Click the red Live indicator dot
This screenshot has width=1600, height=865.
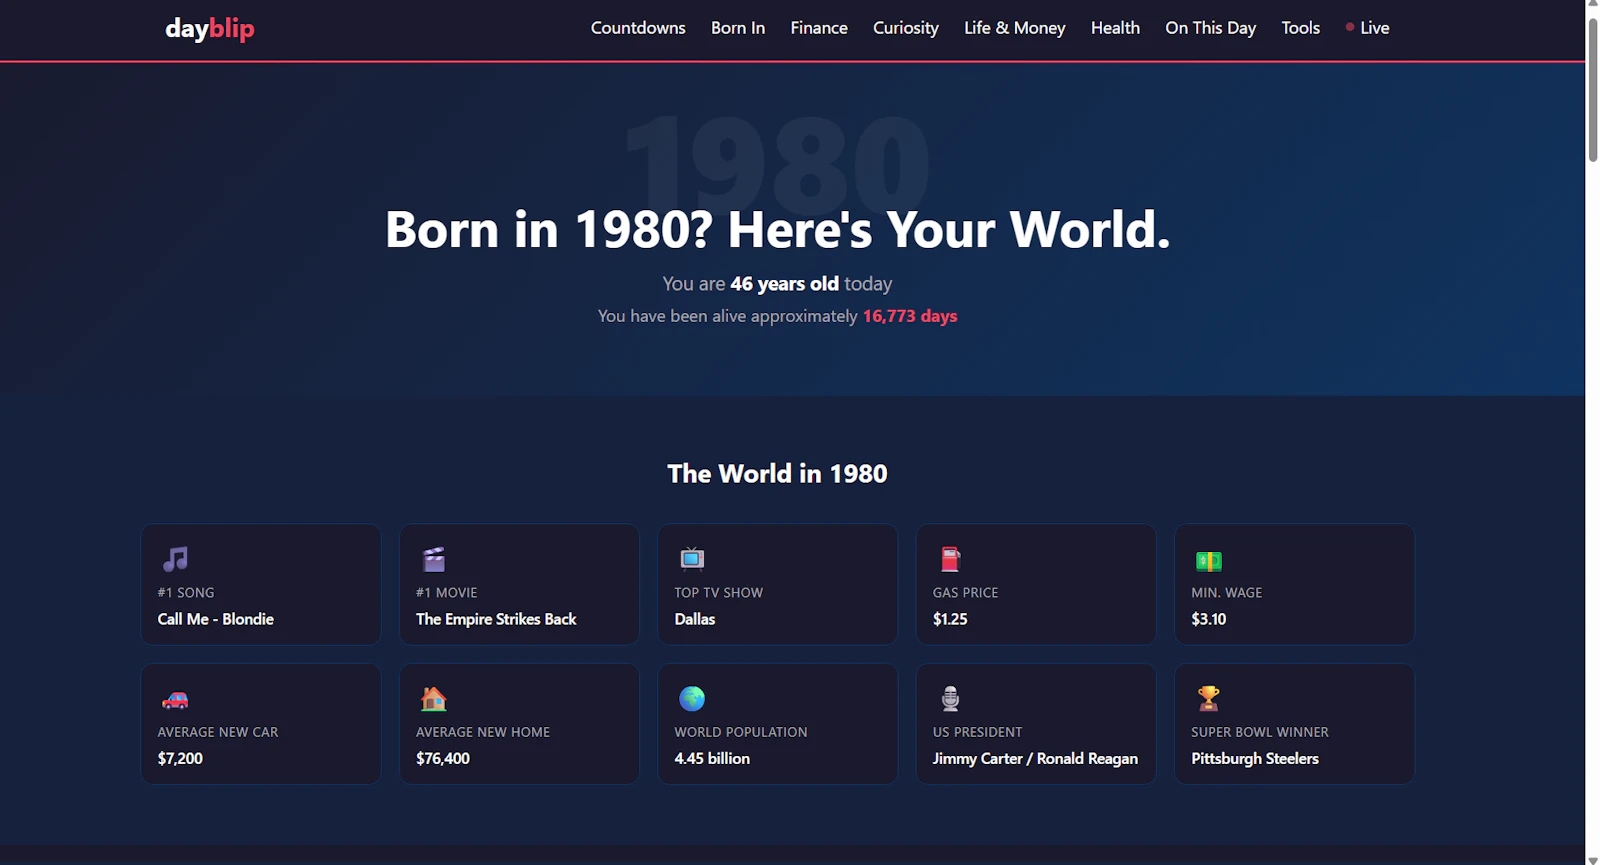[1350, 27]
